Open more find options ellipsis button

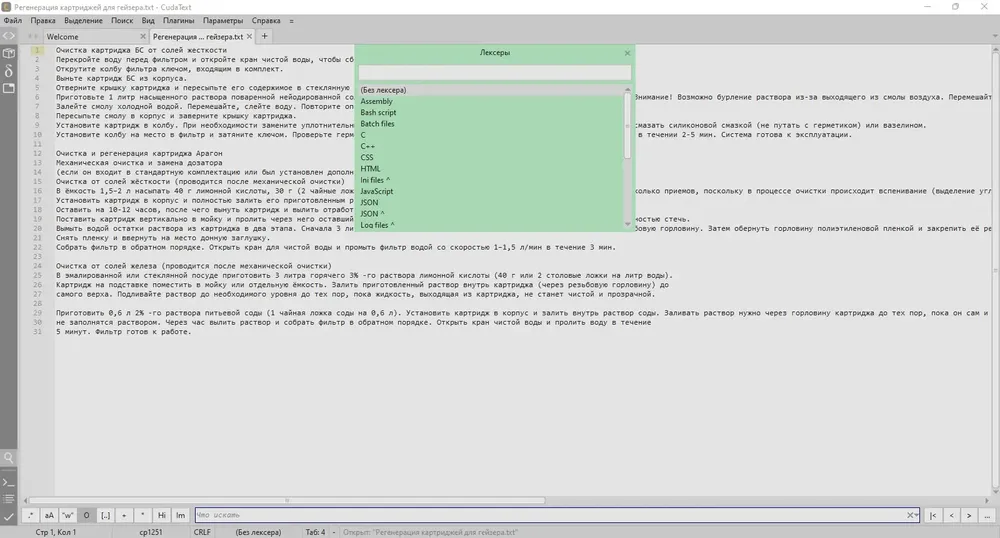click(987, 515)
